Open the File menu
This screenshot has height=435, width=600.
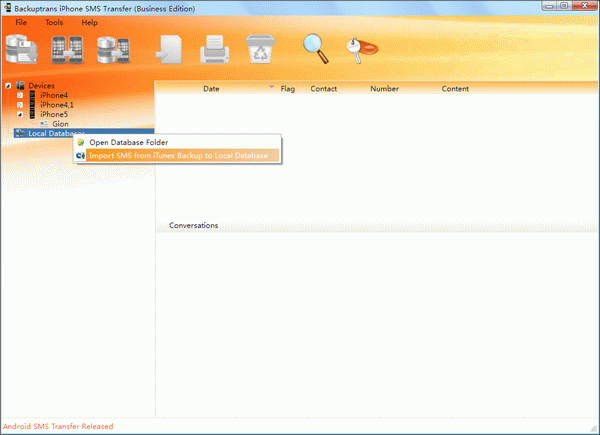pos(21,23)
